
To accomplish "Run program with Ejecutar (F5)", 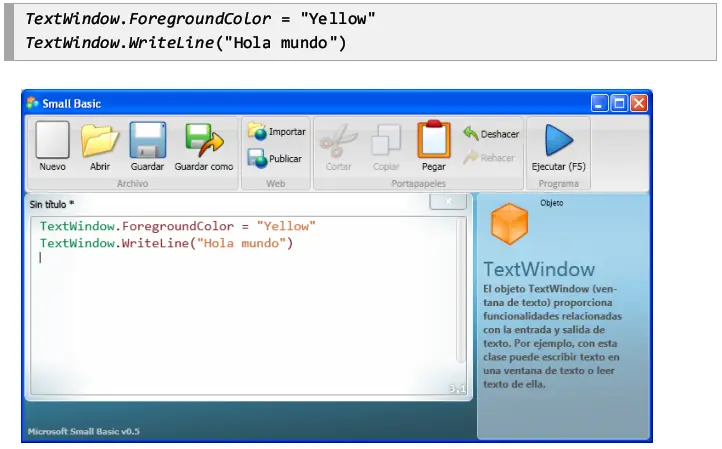I will coord(559,147).
